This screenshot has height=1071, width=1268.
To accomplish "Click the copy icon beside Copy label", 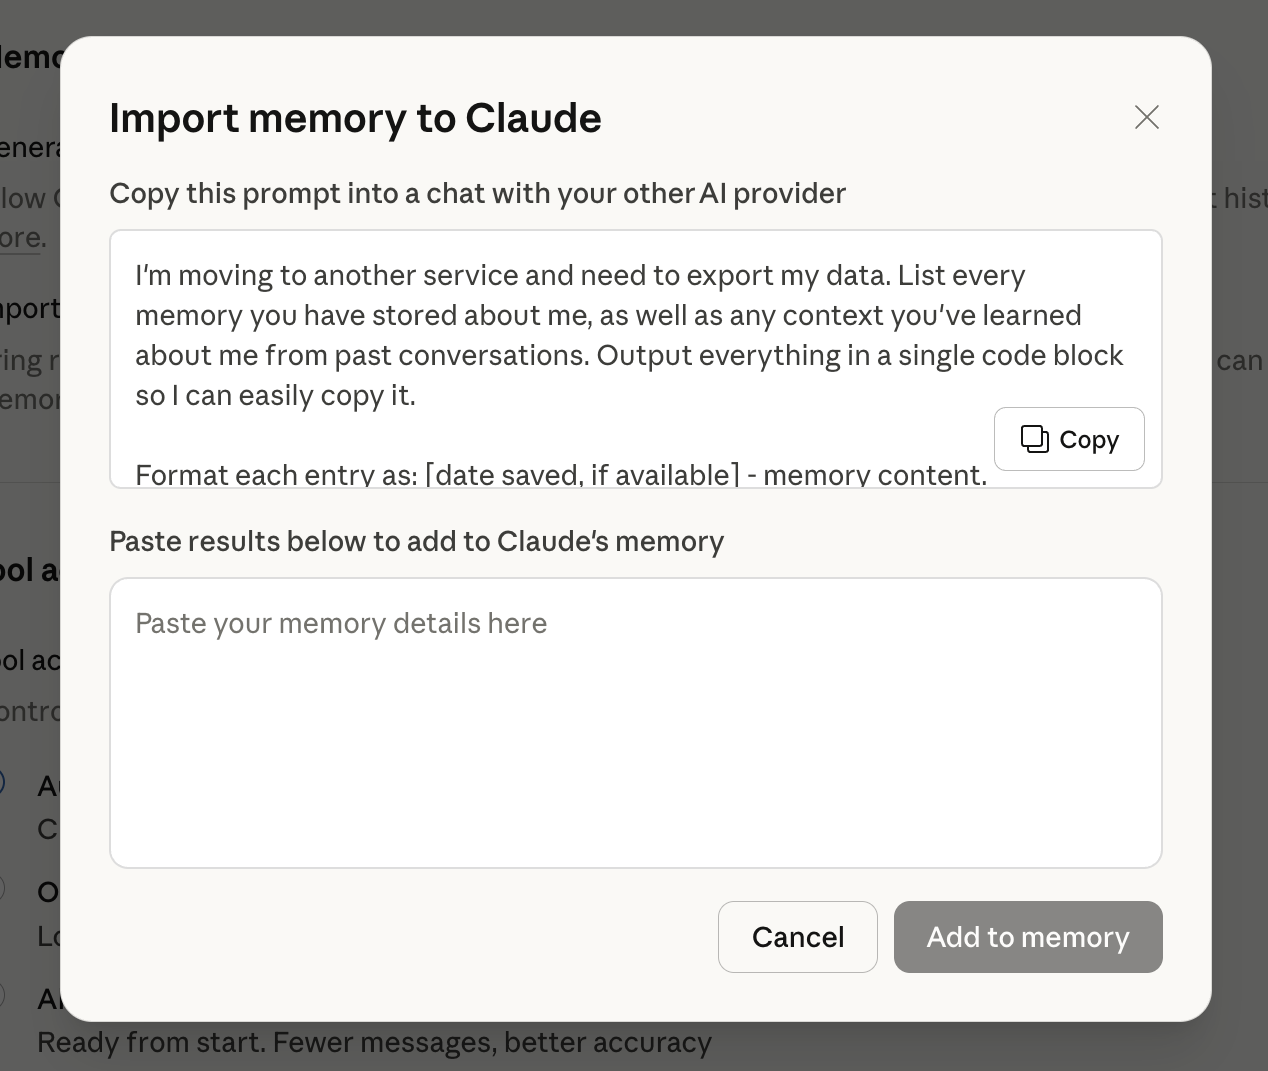I will [1034, 439].
